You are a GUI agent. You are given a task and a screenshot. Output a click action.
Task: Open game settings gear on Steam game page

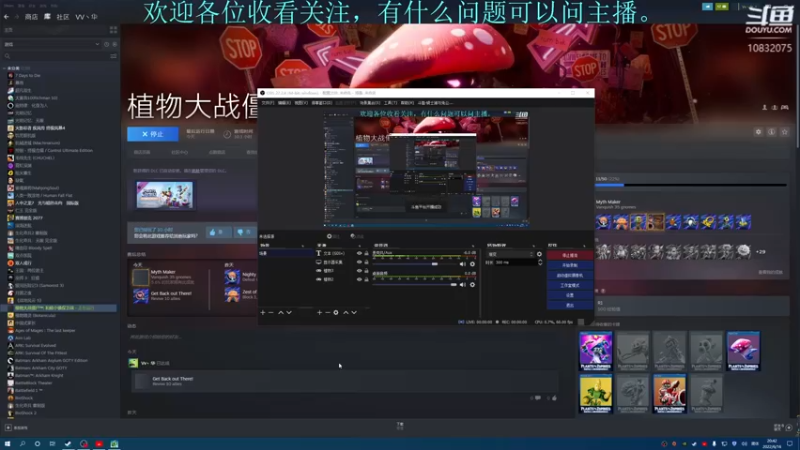click(x=759, y=132)
